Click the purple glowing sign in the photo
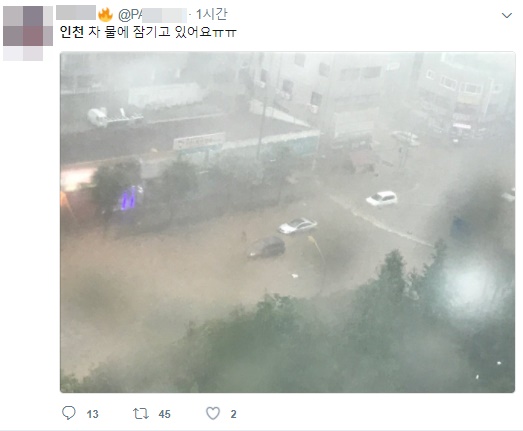 pos(129,198)
